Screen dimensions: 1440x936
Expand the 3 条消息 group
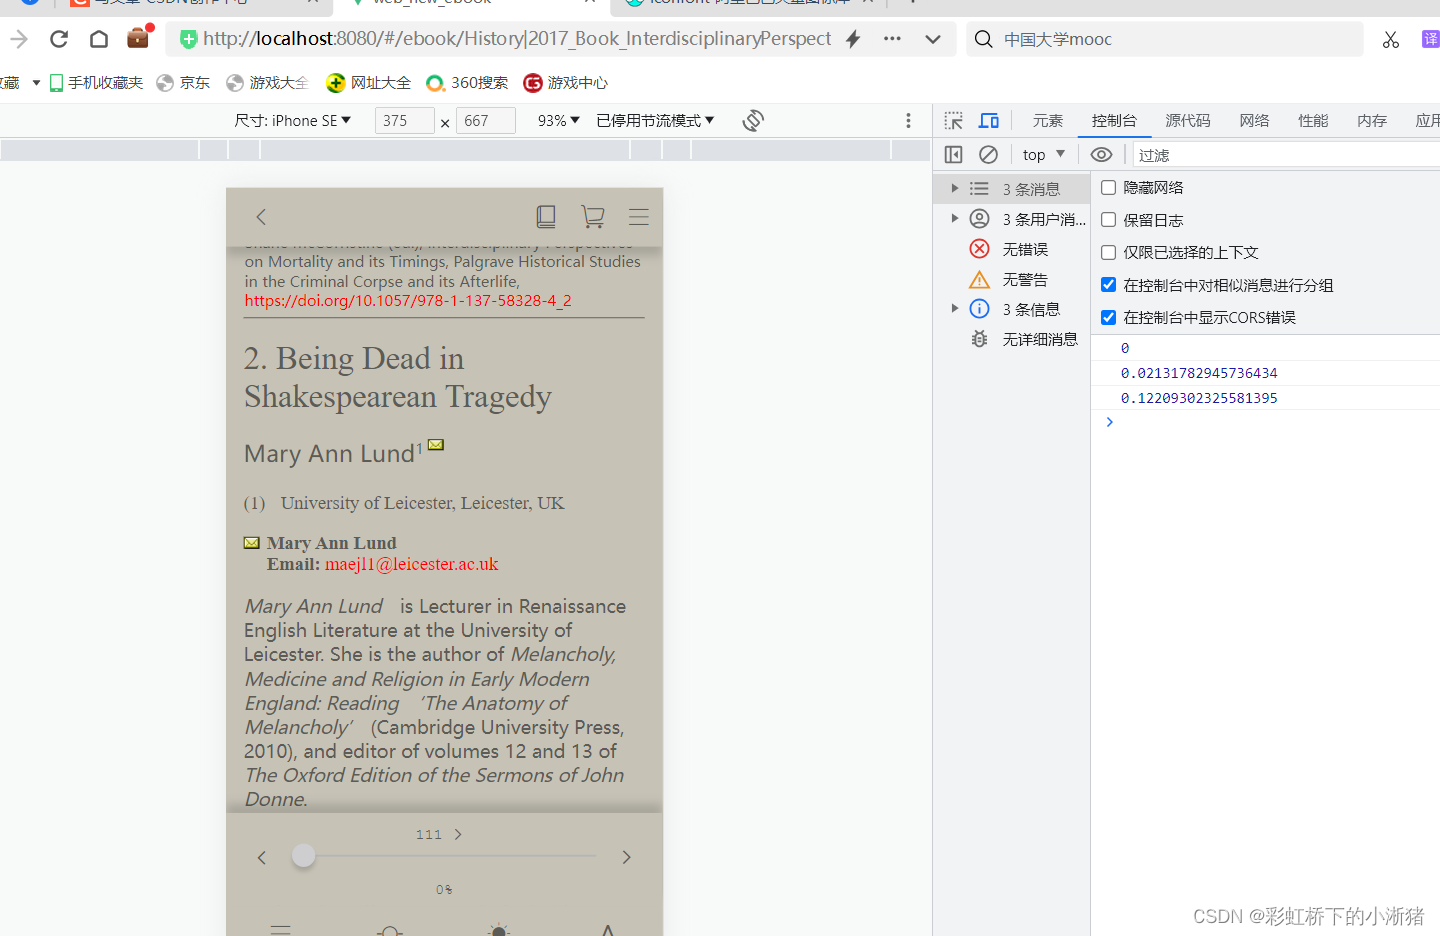coord(955,188)
